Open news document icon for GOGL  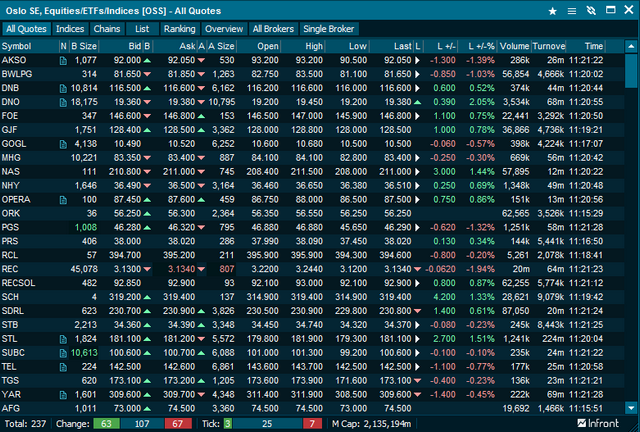click(x=63, y=144)
